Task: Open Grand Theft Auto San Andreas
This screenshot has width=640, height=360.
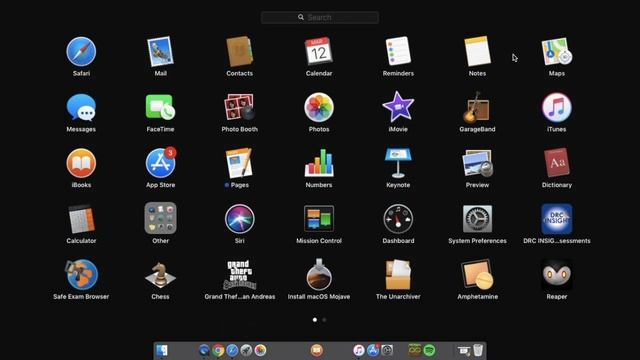Action: [x=240, y=275]
